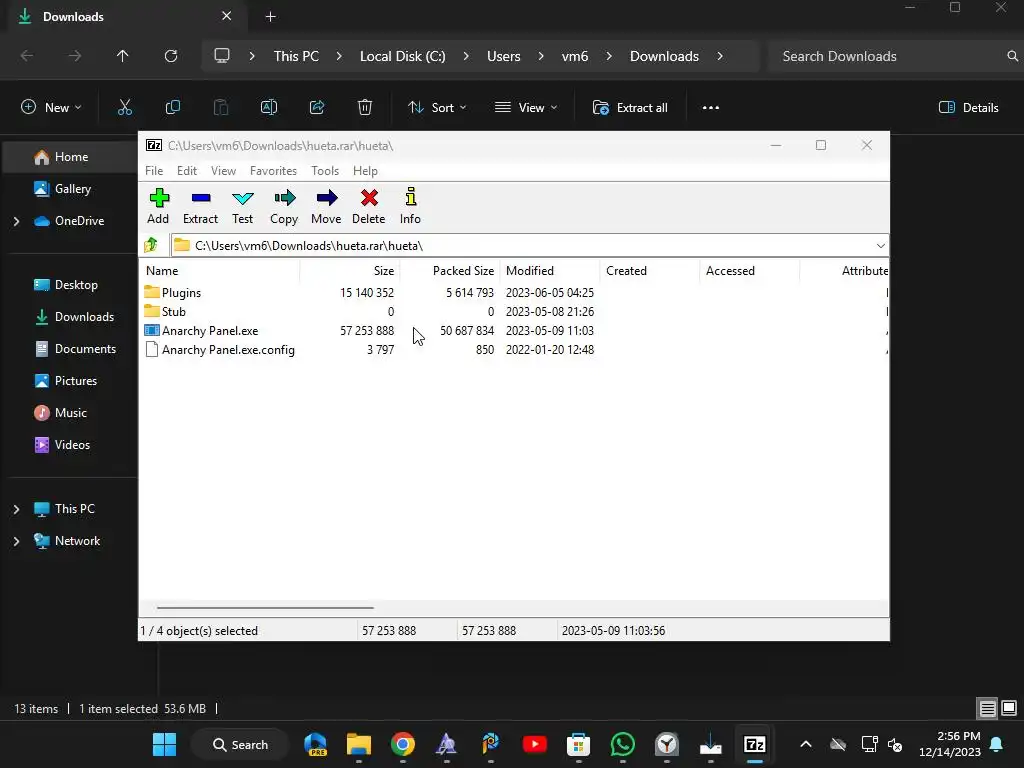Switch Explorer to large thumbnails view
The width and height of the screenshot is (1024, 768).
1009,708
